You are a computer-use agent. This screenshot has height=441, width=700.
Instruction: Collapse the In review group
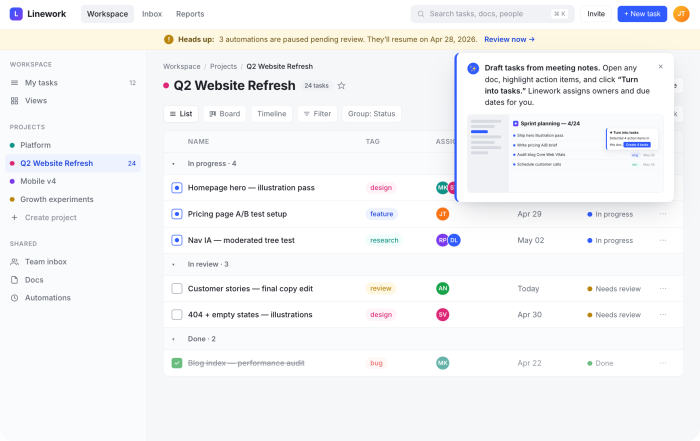click(x=173, y=264)
